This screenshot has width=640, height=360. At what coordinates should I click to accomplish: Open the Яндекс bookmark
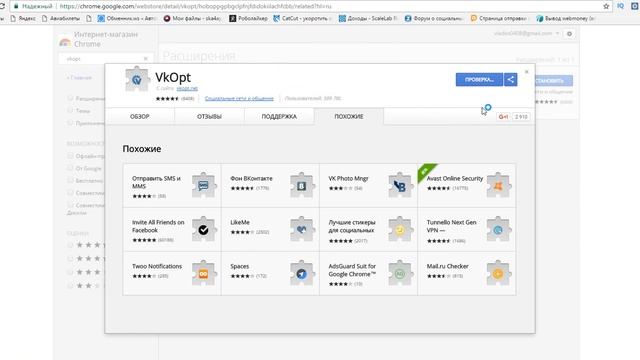[22, 18]
